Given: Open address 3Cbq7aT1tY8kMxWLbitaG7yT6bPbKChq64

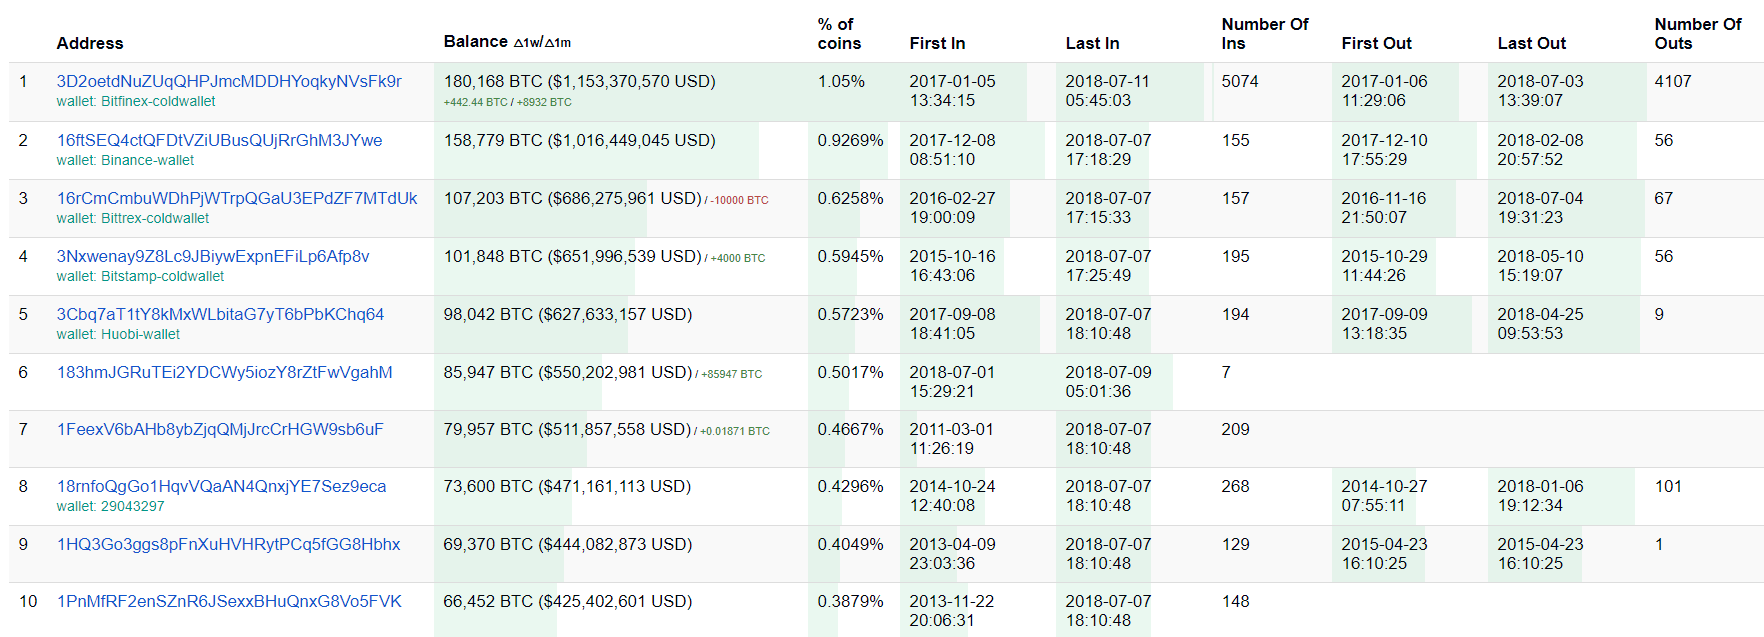Looking at the screenshot, I should click(x=220, y=314).
